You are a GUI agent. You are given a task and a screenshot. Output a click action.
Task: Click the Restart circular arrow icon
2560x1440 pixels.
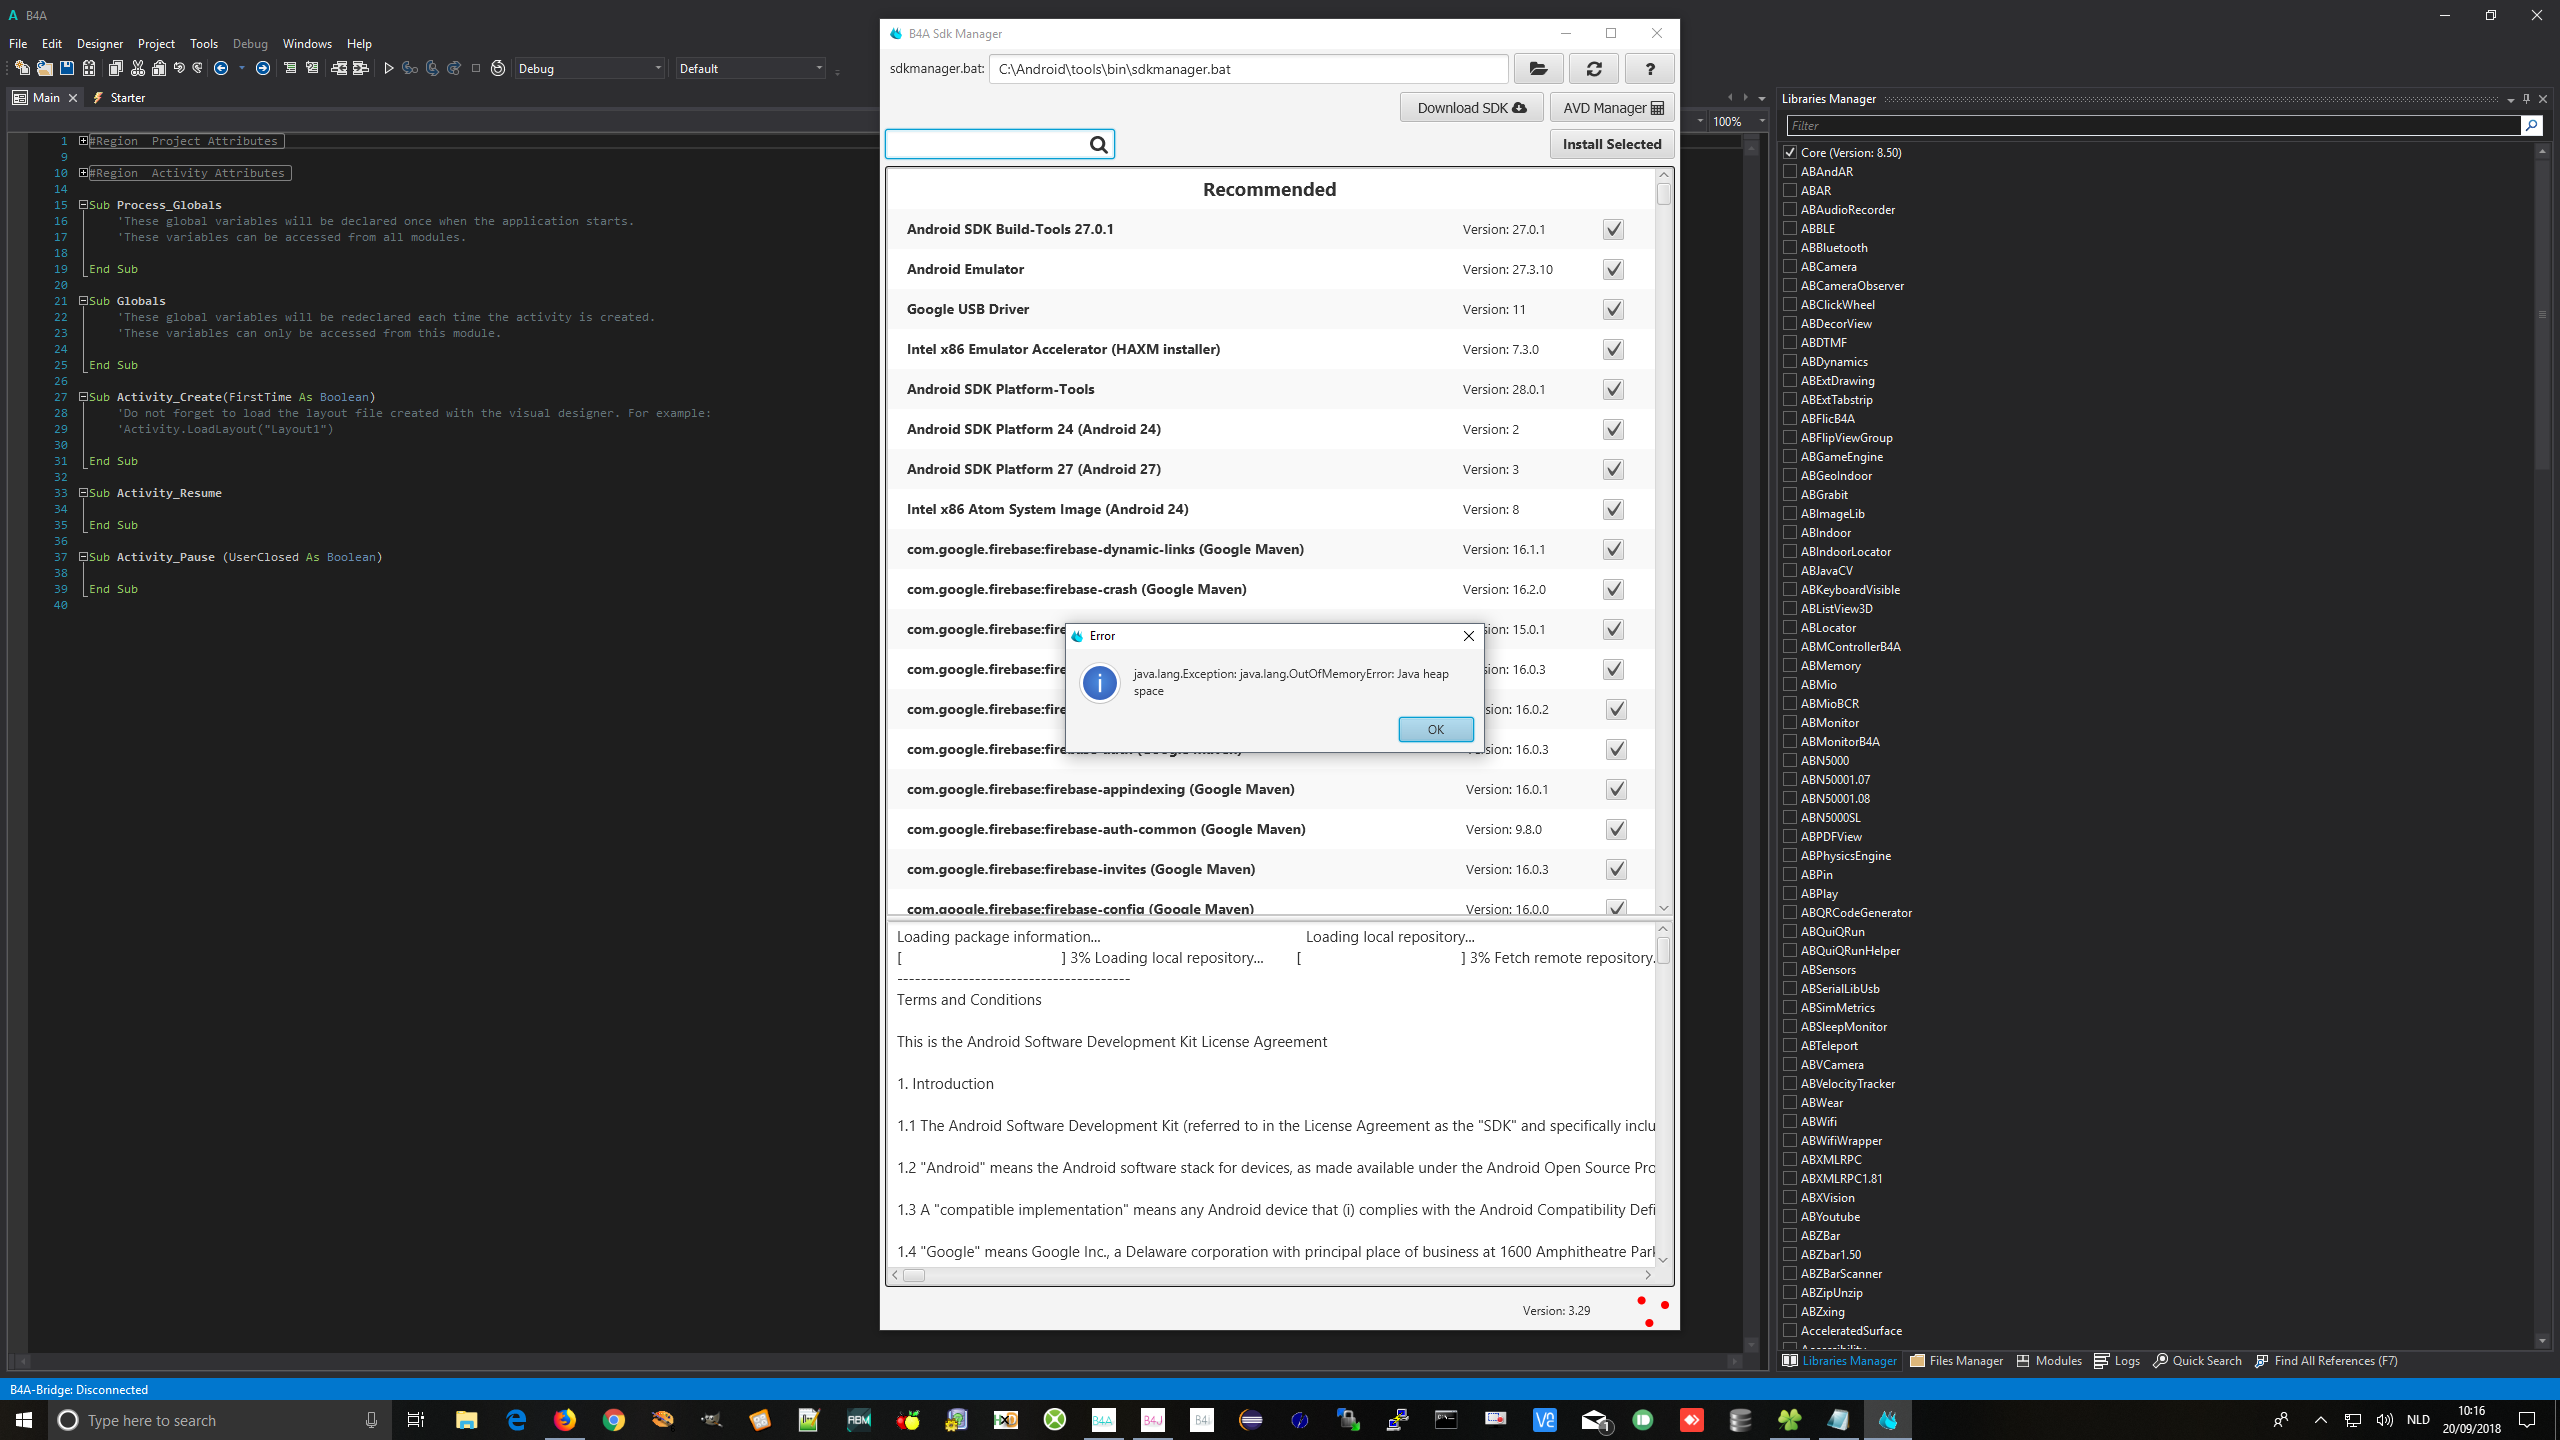click(x=498, y=68)
